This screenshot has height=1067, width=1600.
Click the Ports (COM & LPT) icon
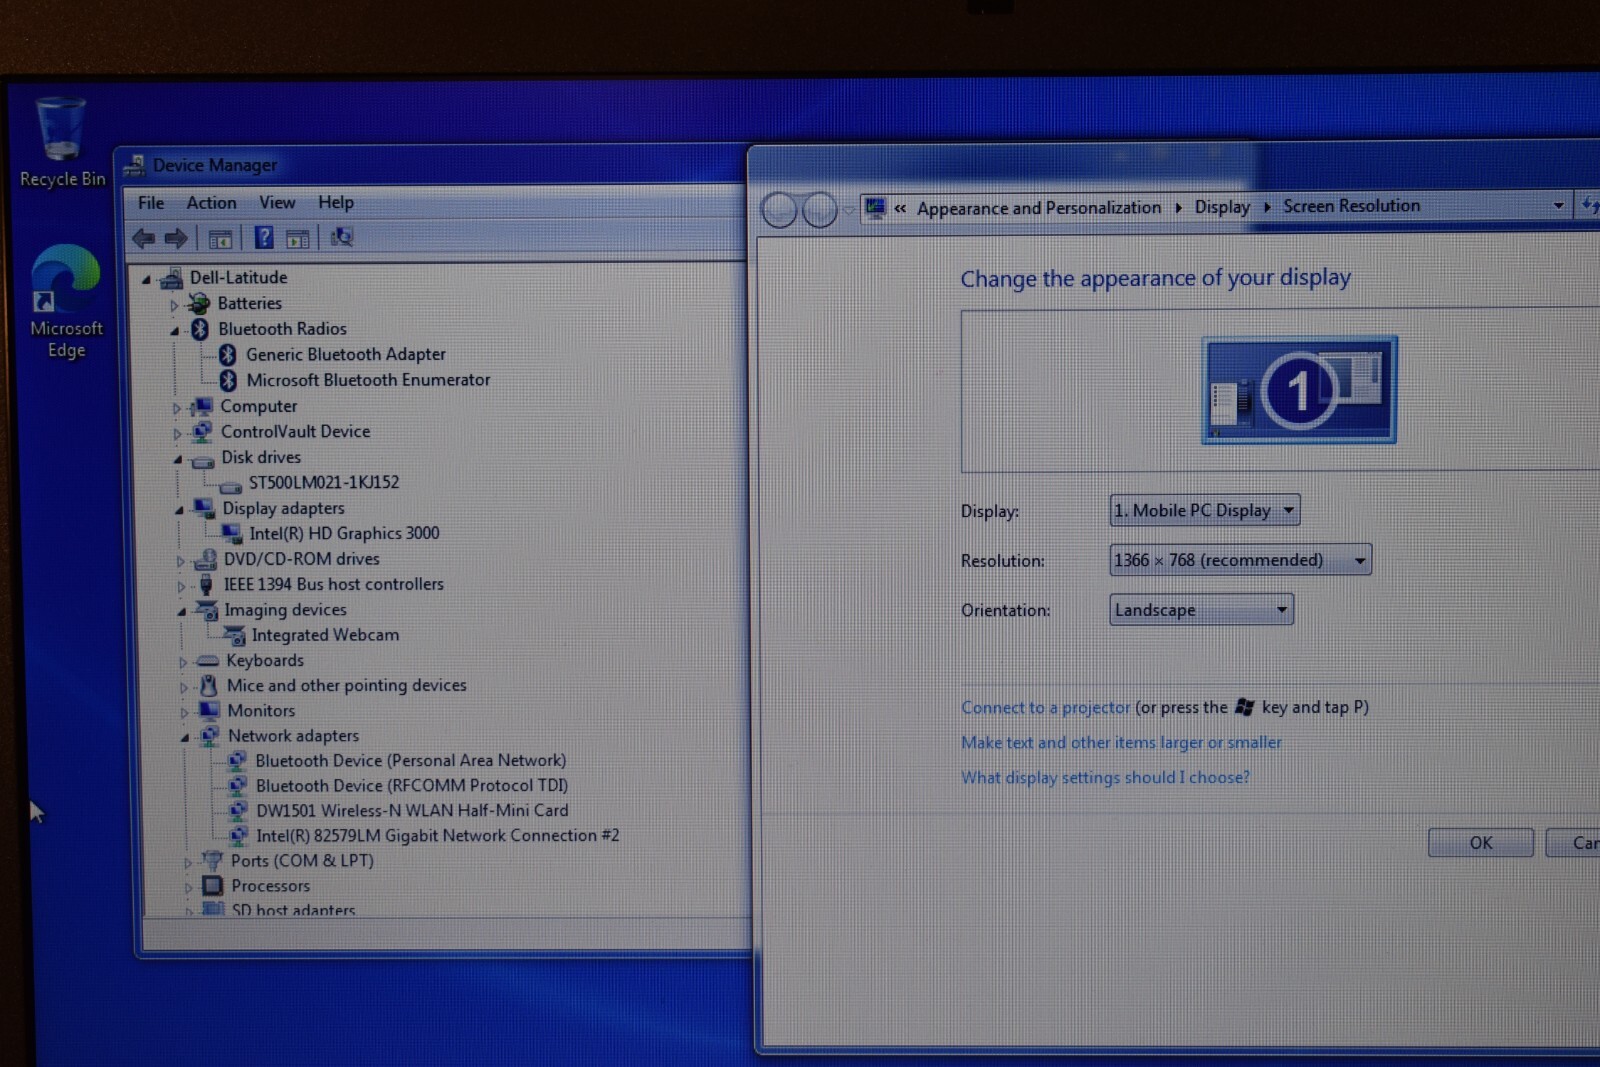pyautogui.click(x=212, y=861)
